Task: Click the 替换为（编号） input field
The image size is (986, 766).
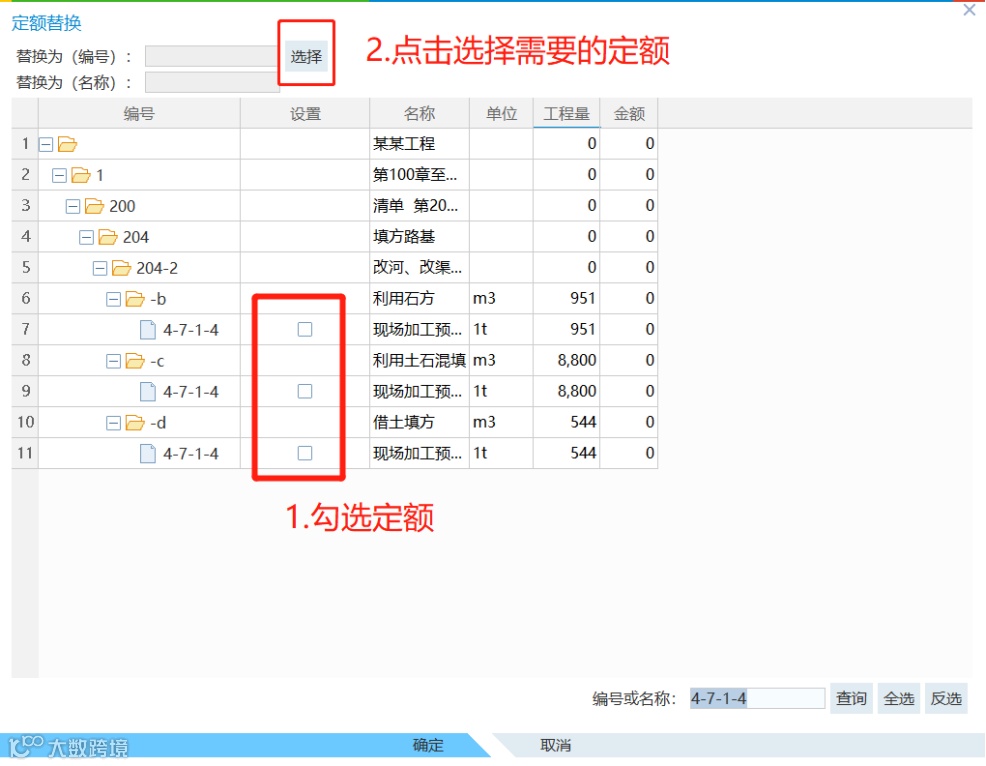Action: (x=213, y=56)
